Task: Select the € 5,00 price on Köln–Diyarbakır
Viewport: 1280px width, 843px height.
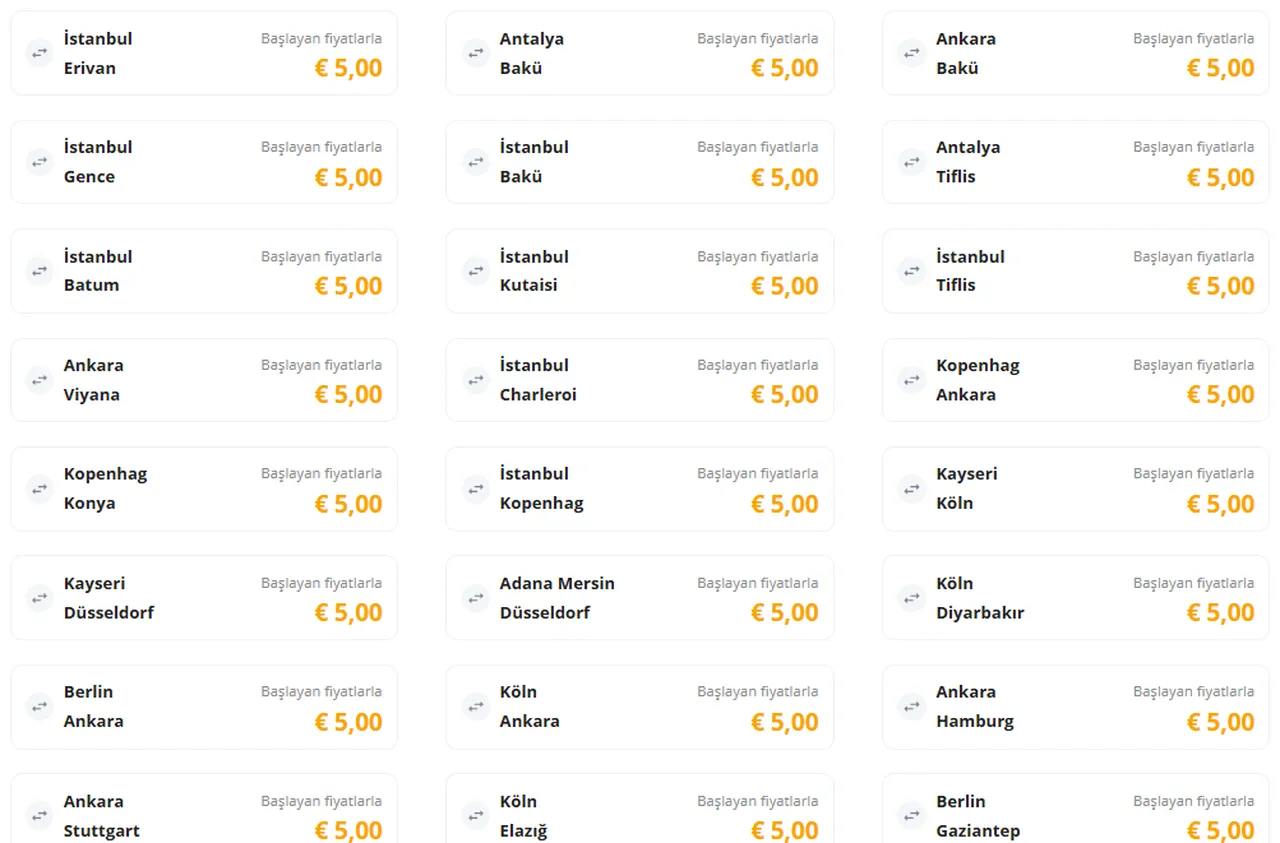Action: (1220, 614)
